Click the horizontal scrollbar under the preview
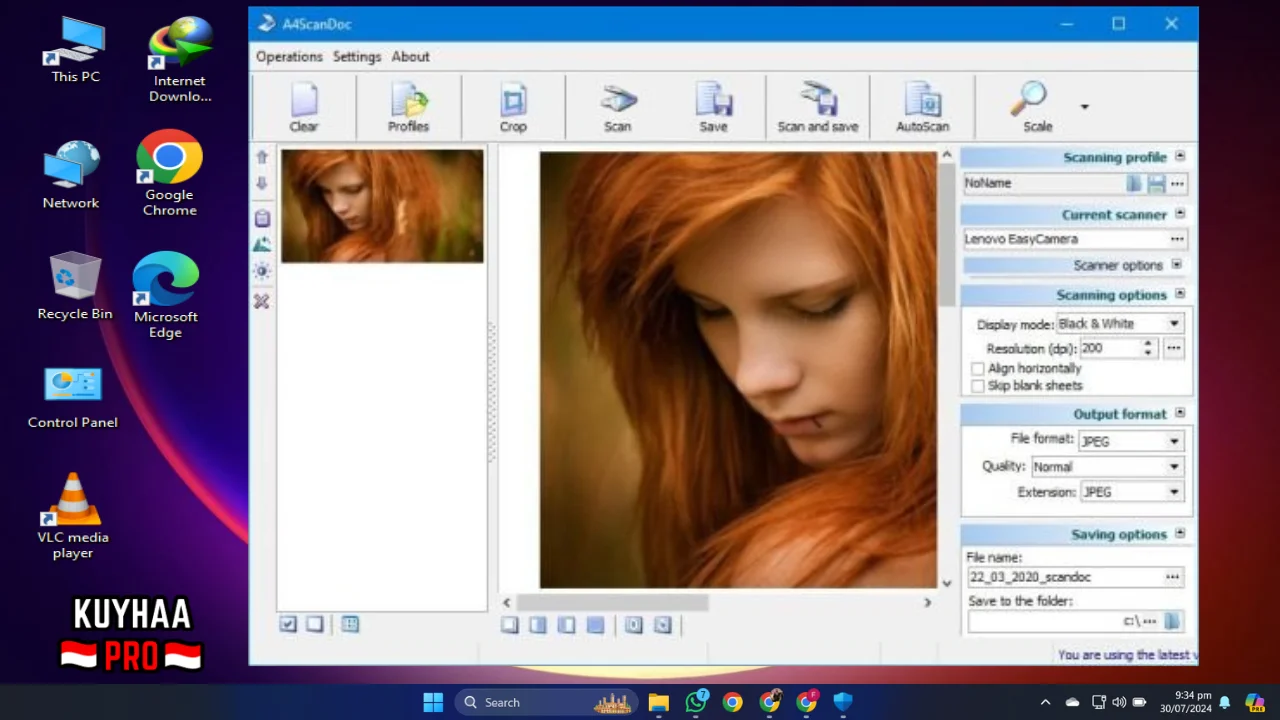Image resolution: width=1280 pixels, height=720 pixels. [x=612, y=602]
